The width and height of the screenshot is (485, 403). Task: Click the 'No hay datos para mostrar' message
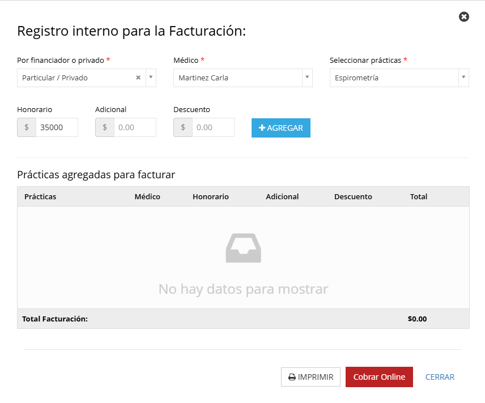click(243, 289)
